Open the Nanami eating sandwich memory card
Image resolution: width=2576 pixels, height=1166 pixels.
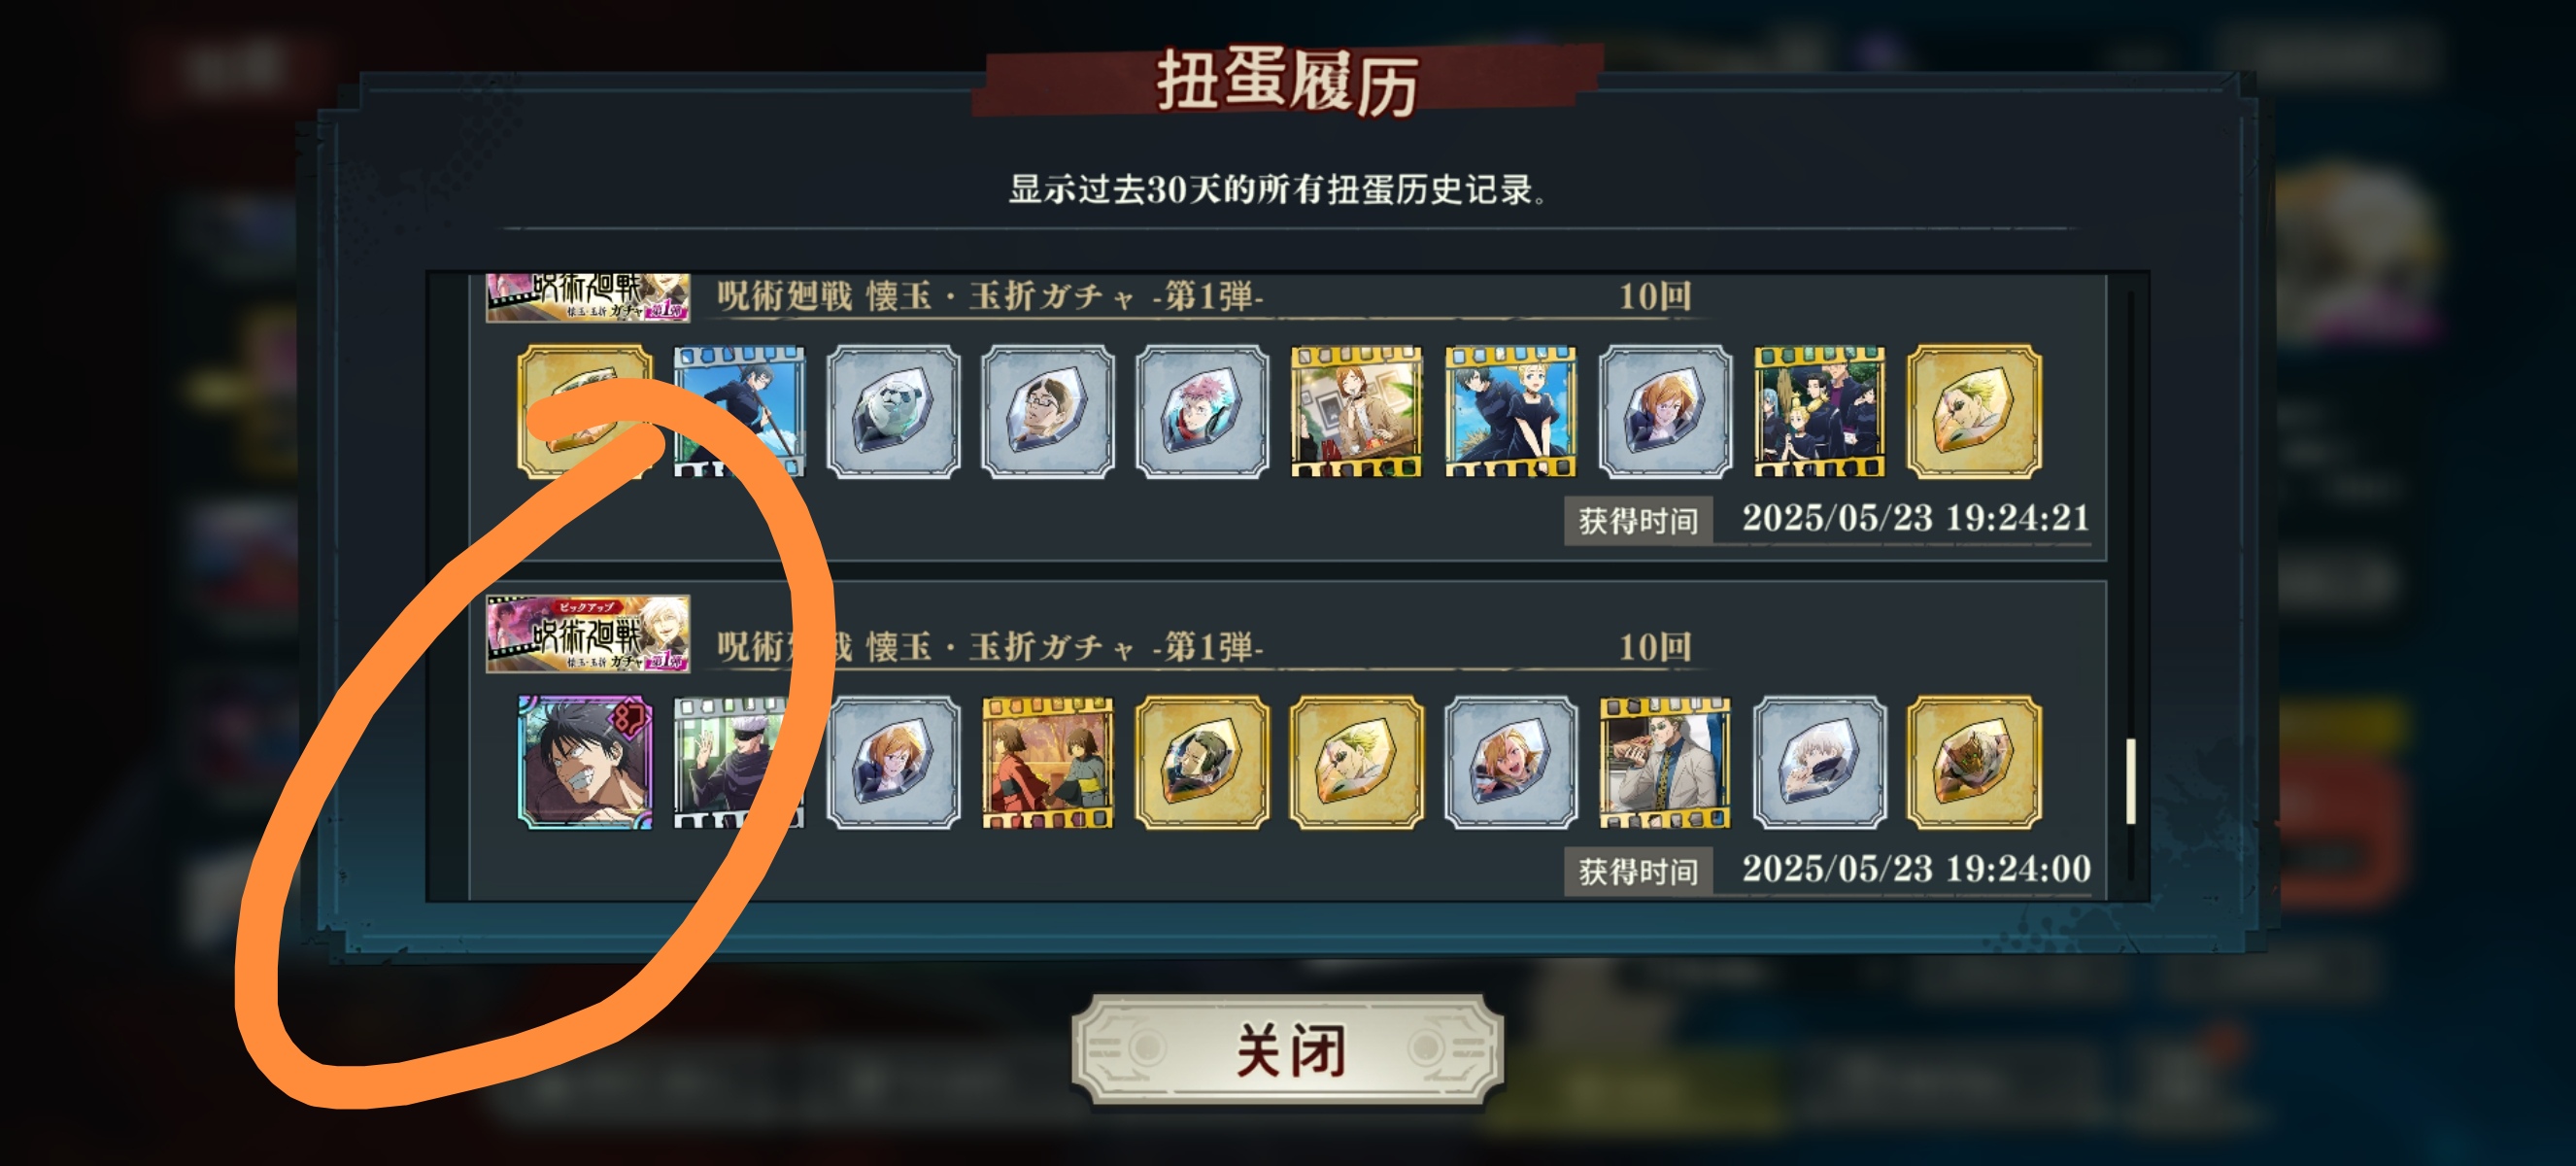(1665, 762)
